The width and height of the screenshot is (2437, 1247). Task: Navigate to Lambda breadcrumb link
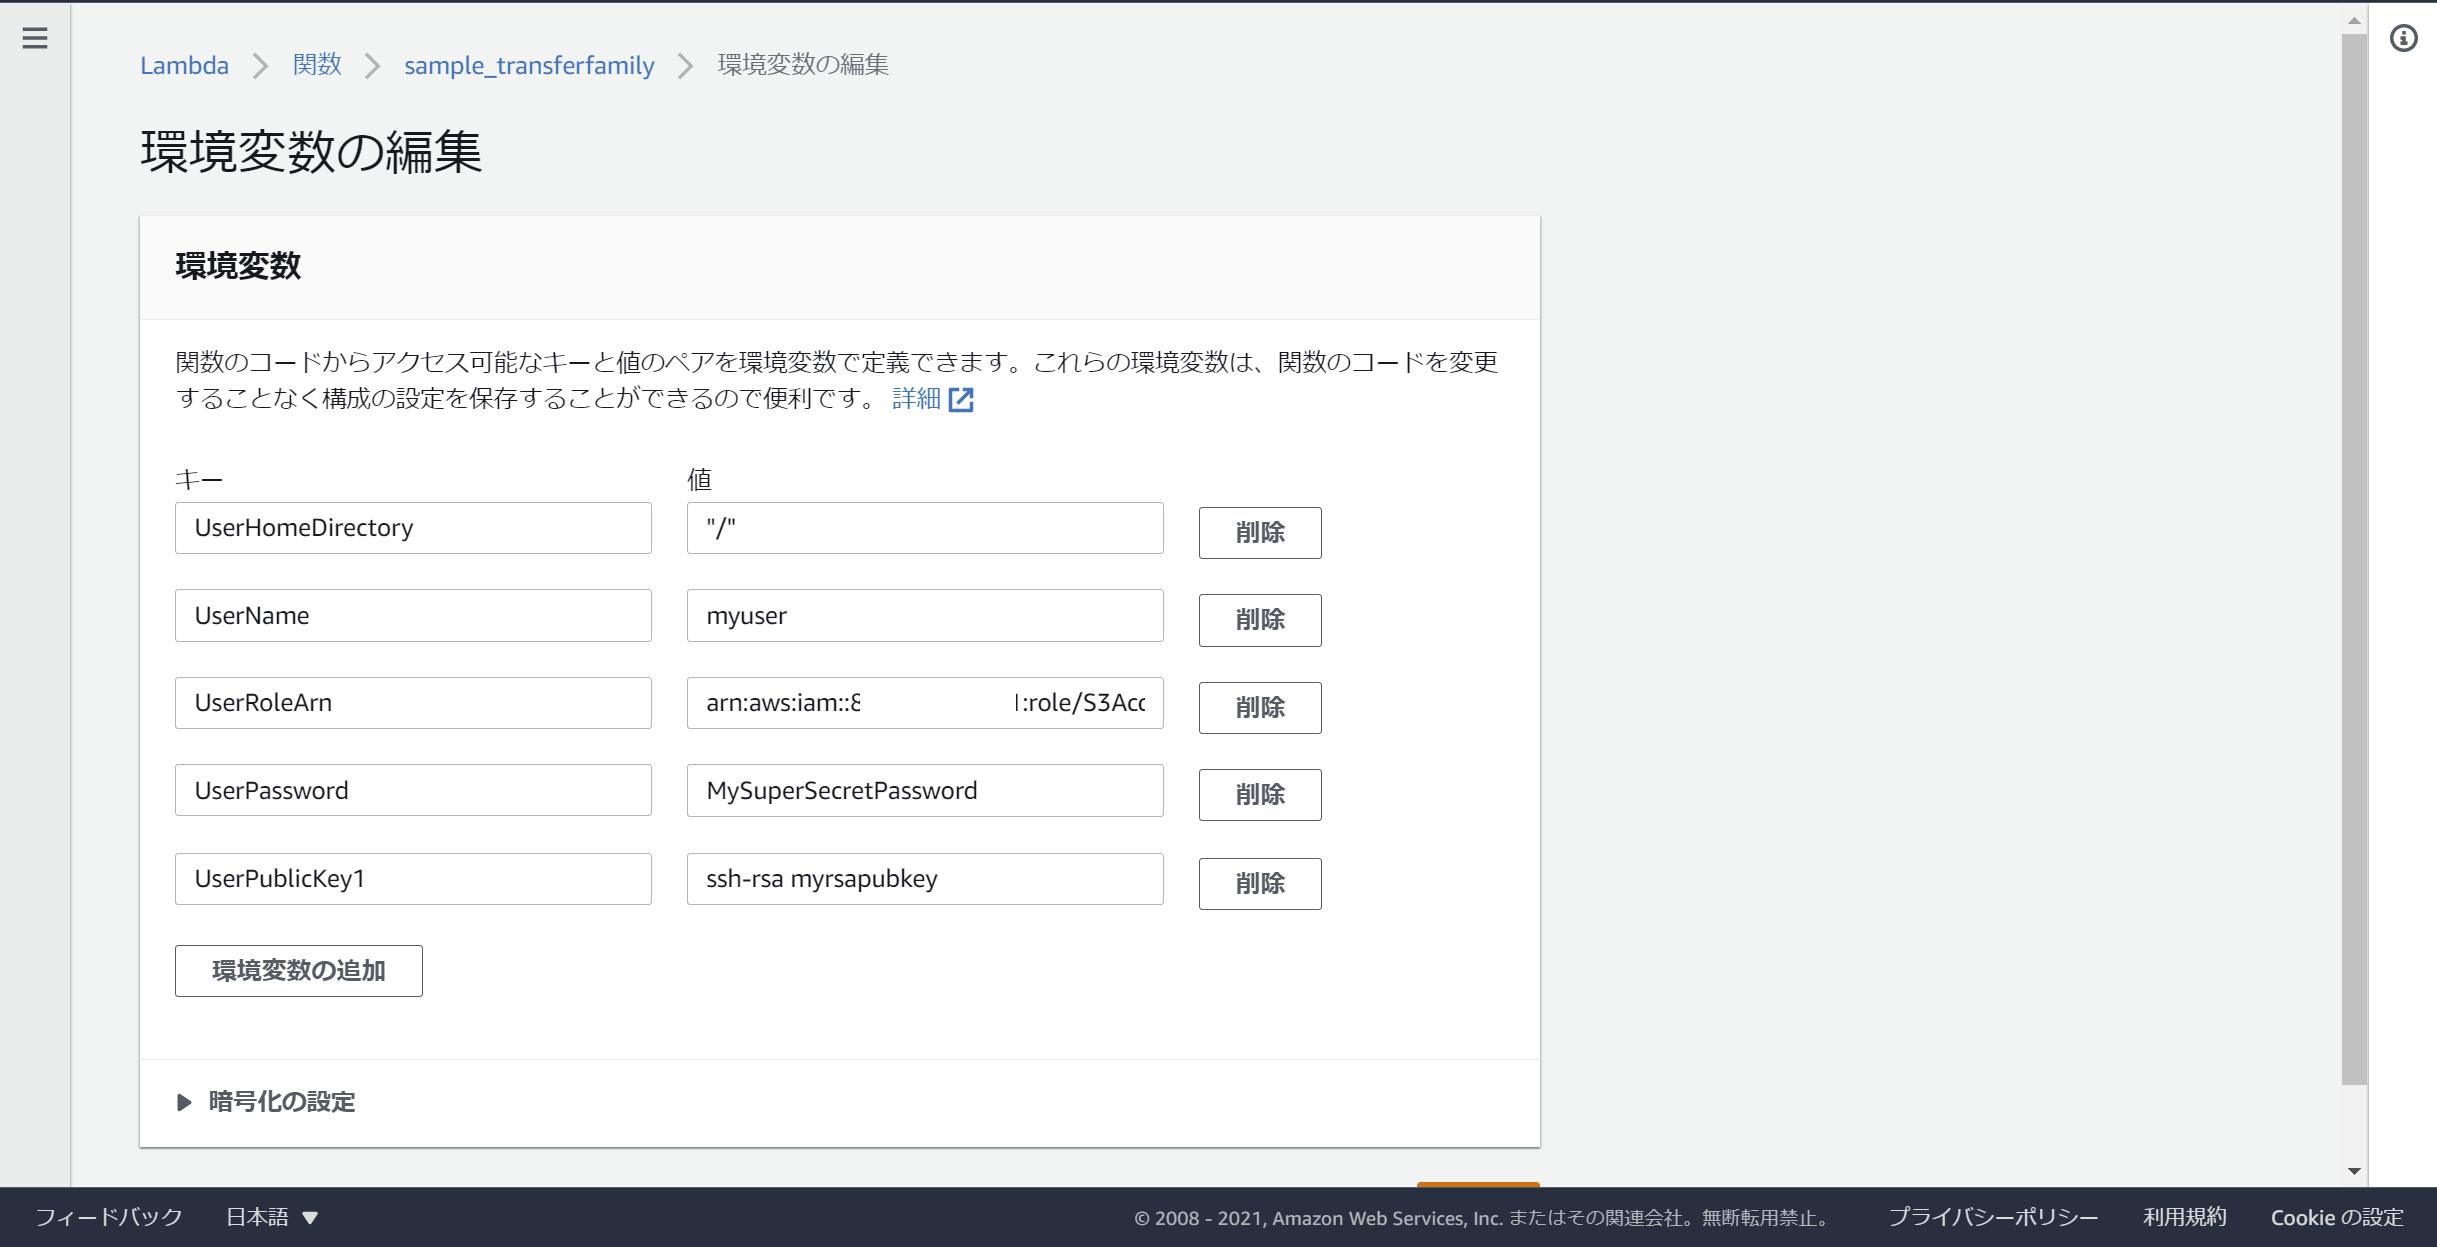click(184, 66)
